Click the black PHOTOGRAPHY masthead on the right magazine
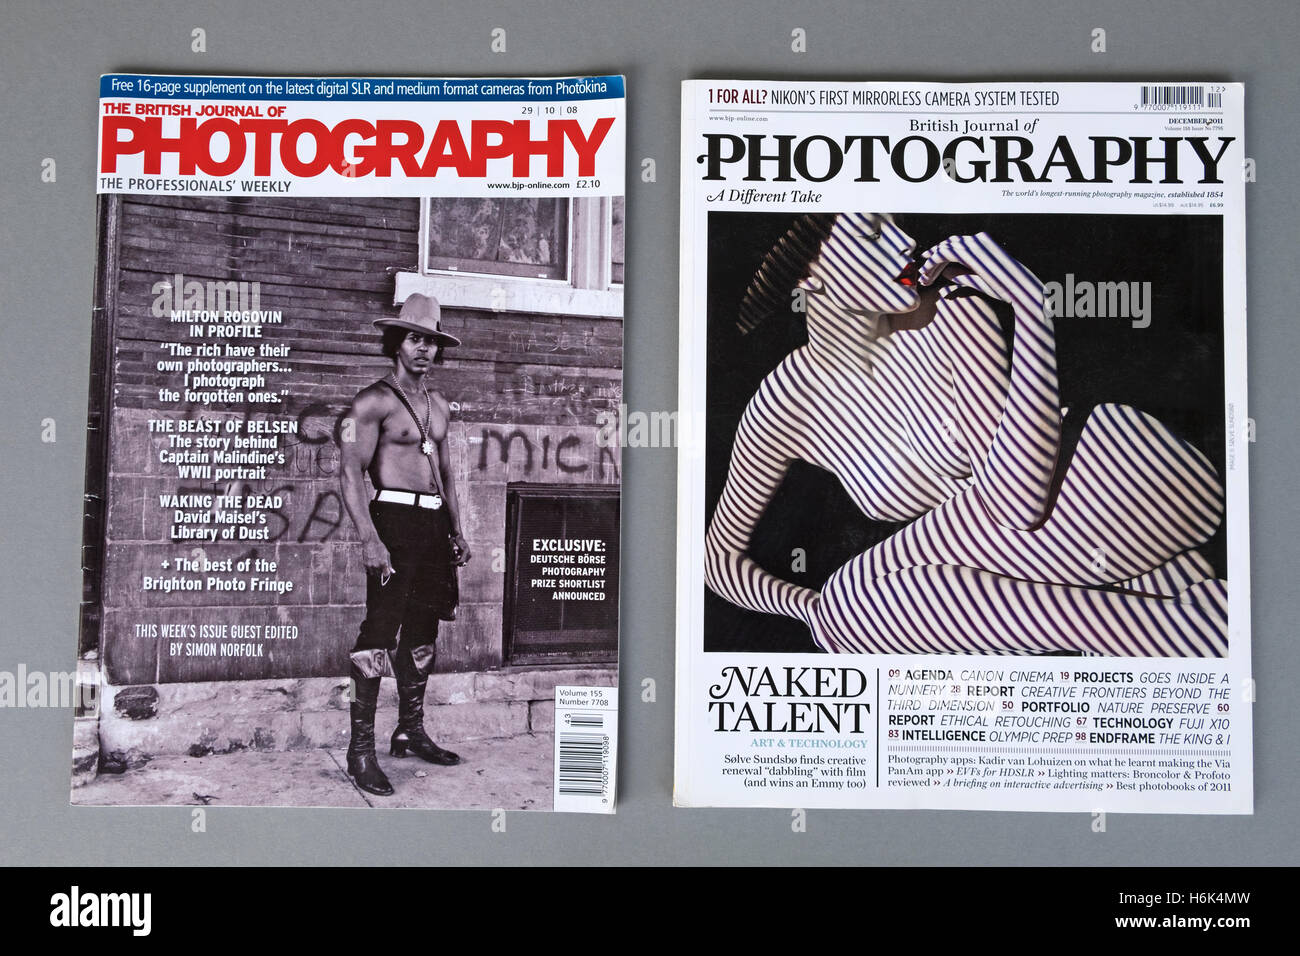This screenshot has width=1300, height=956. 965,161
